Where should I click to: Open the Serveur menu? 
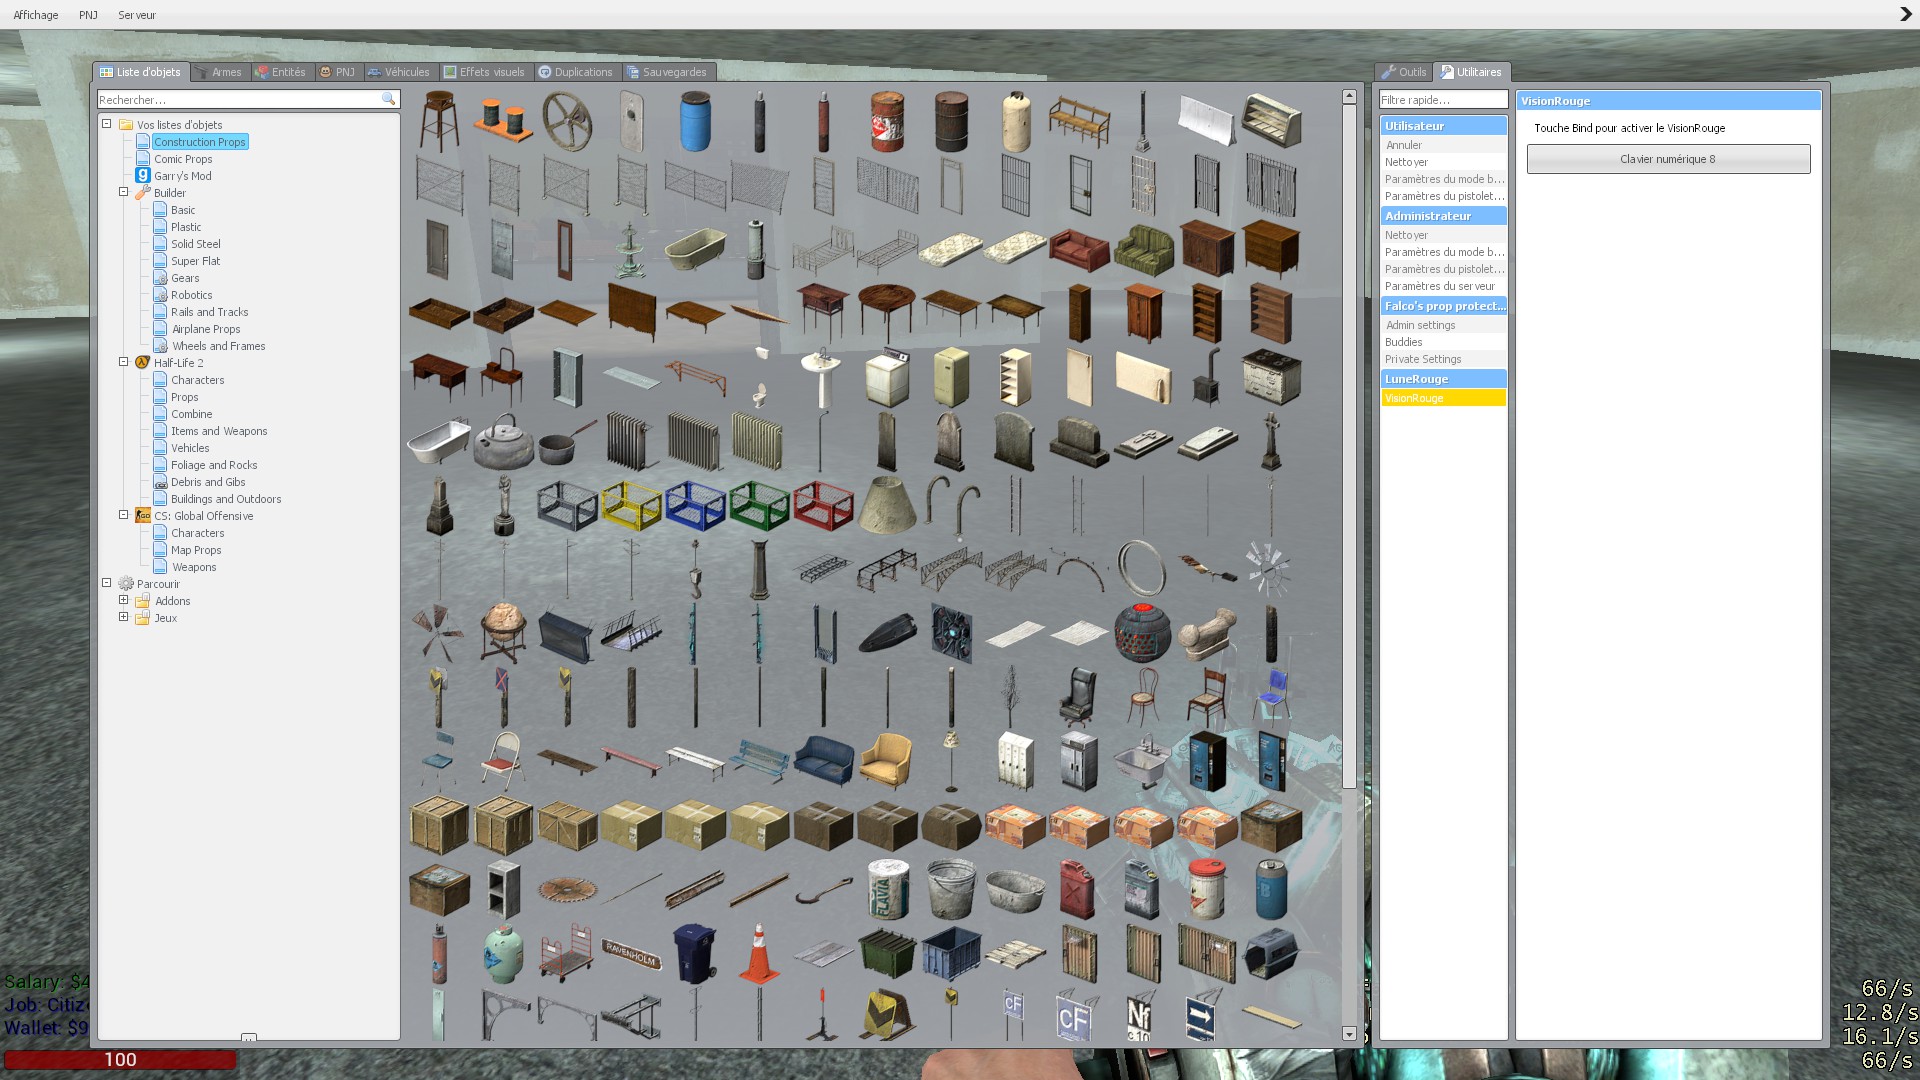tap(137, 15)
